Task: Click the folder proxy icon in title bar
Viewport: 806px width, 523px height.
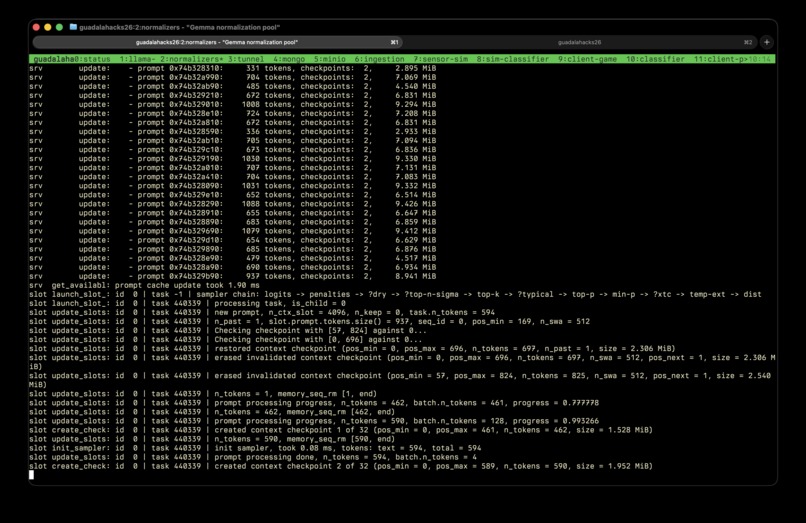Action: point(73,27)
